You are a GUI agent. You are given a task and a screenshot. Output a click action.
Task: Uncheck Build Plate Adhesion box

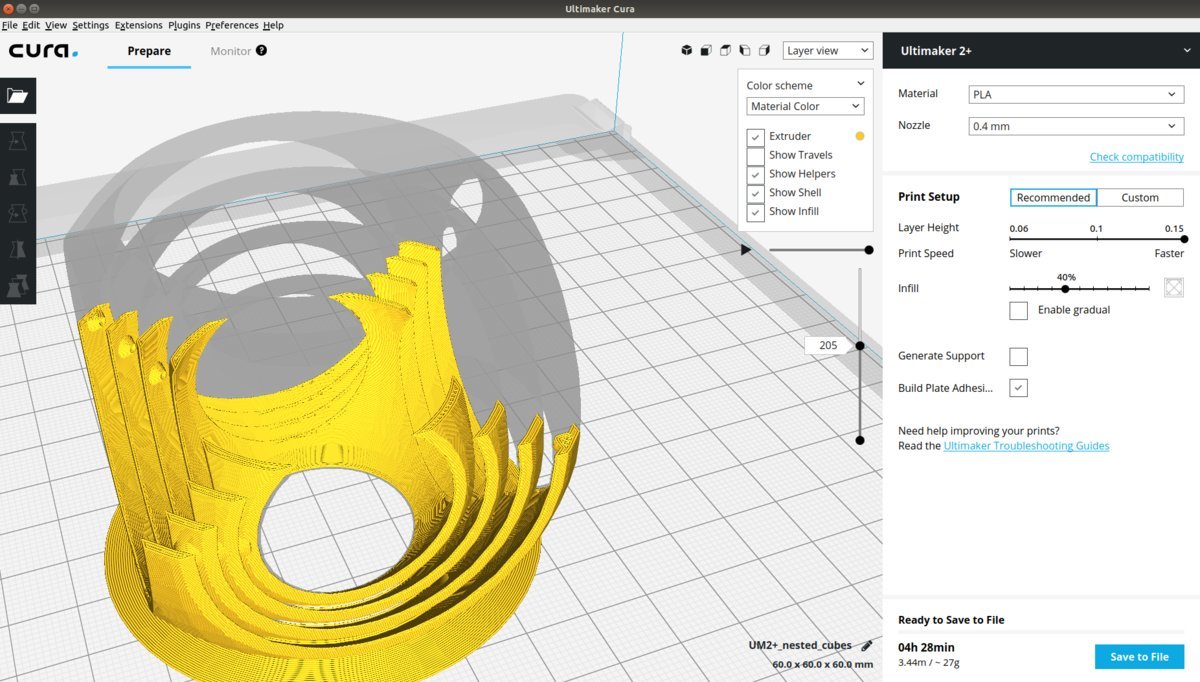[x=1018, y=388]
